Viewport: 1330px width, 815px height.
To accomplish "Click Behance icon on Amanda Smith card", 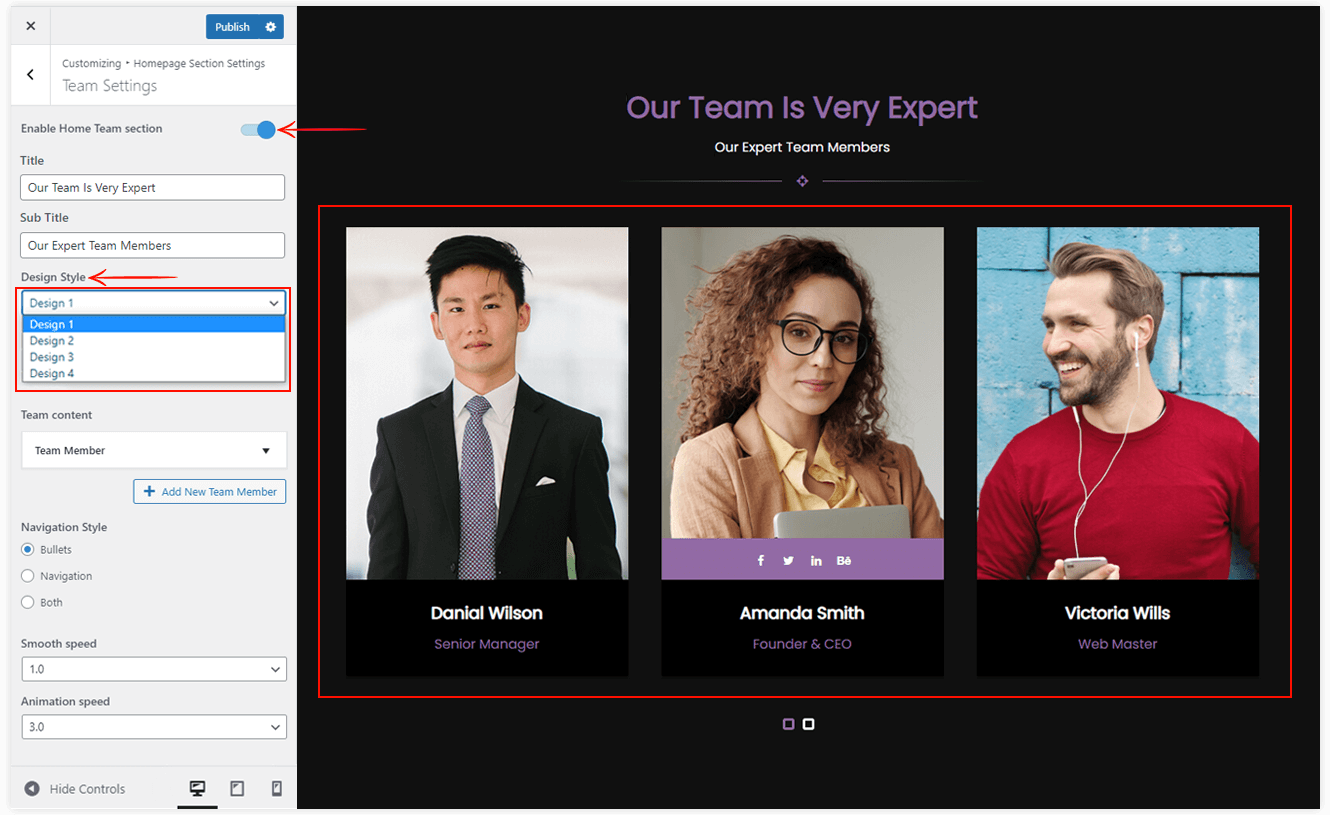I will tap(844, 560).
